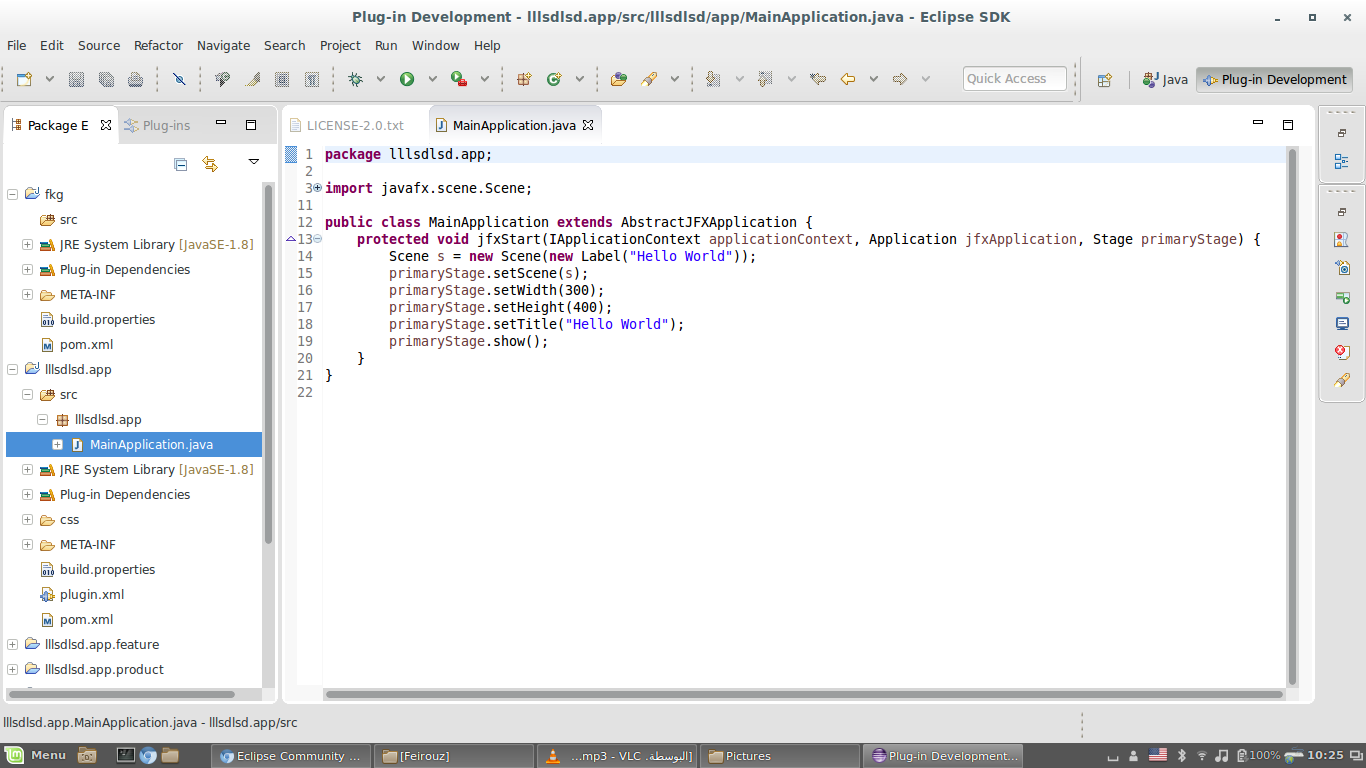The image size is (1366, 768).
Task: Click the Previous Annotation icon
Action: (766, 79)
